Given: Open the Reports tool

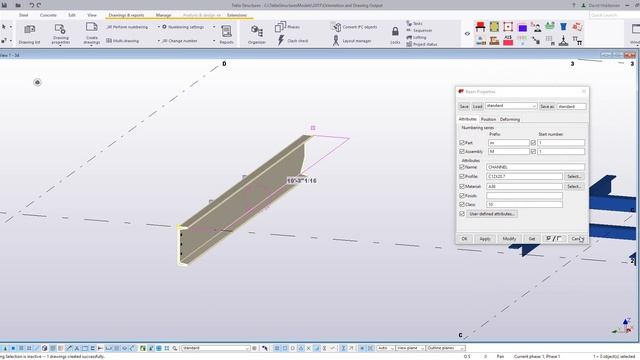Looking at the screenshot, I should point(226,34).
